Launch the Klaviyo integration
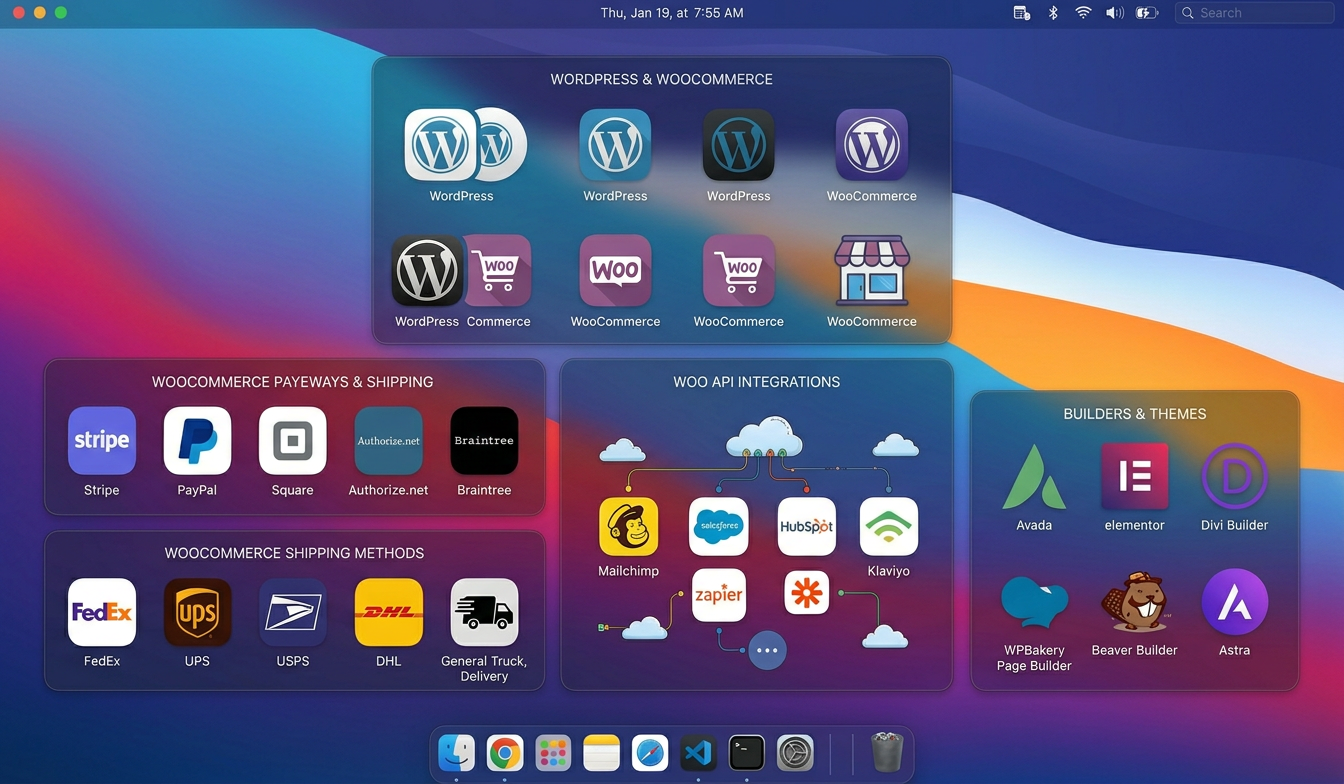1344x784 pixels. click(889, 526)
